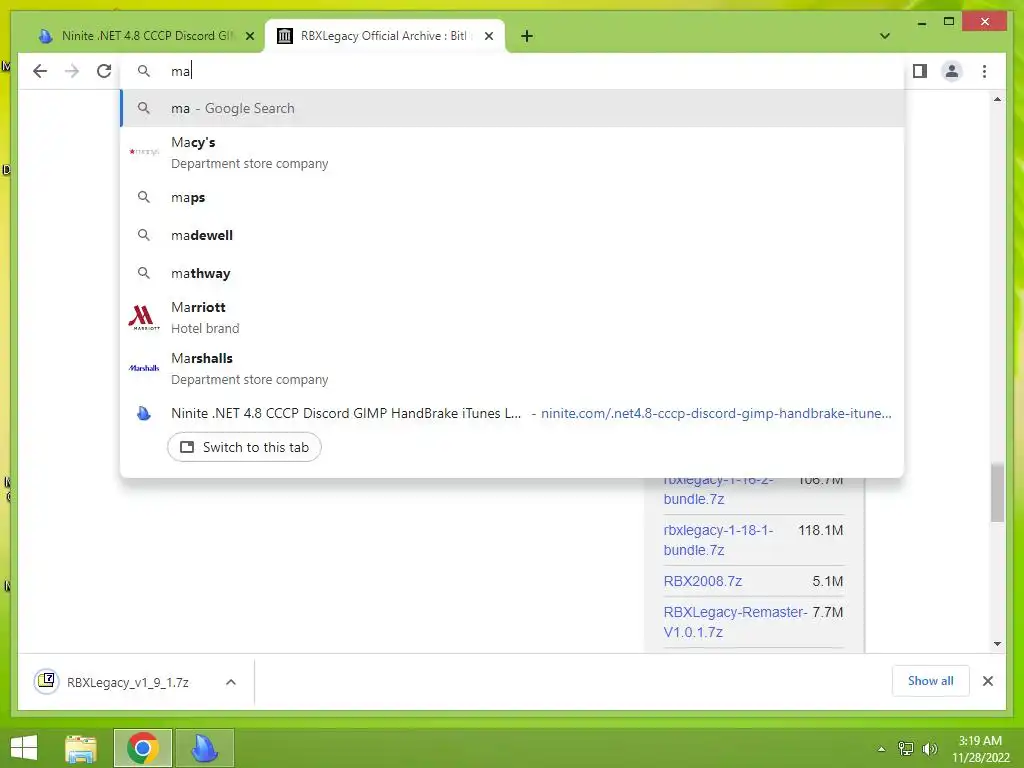Click the magnifier icon beside 'mathway'
The image size is (1024, 768).
tap(144, 273)
